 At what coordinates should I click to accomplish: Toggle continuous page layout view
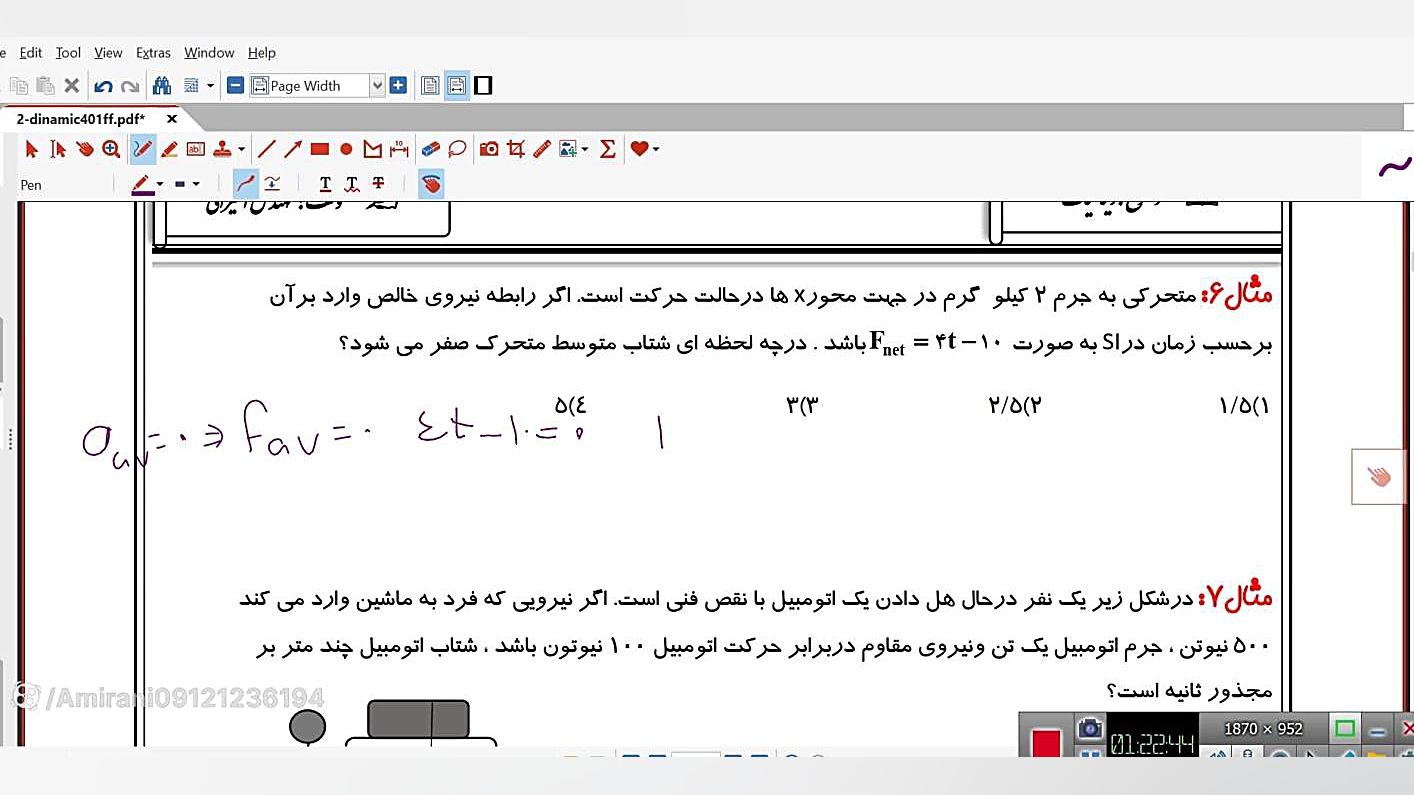(457, 86)
